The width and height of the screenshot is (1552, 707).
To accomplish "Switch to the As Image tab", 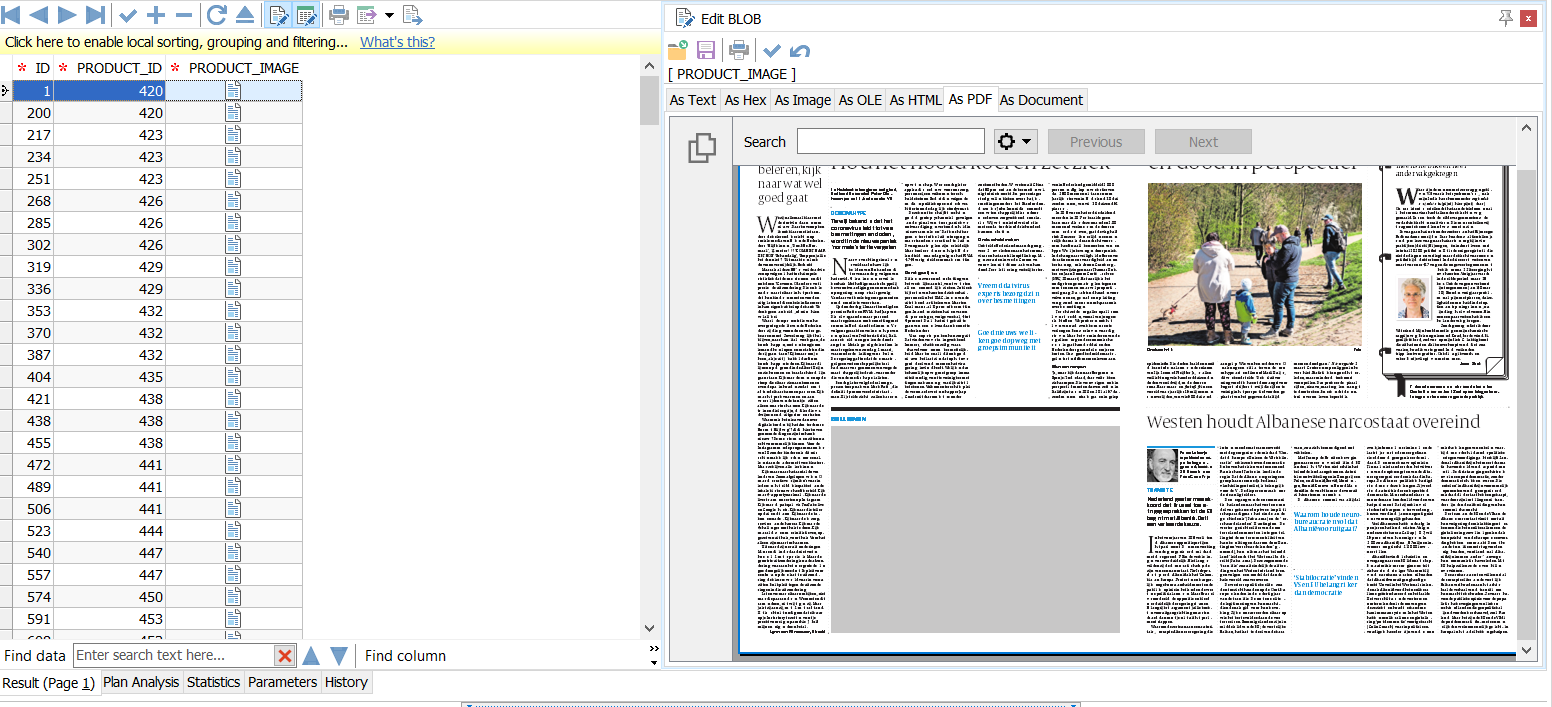I will [x=802, y=100].
